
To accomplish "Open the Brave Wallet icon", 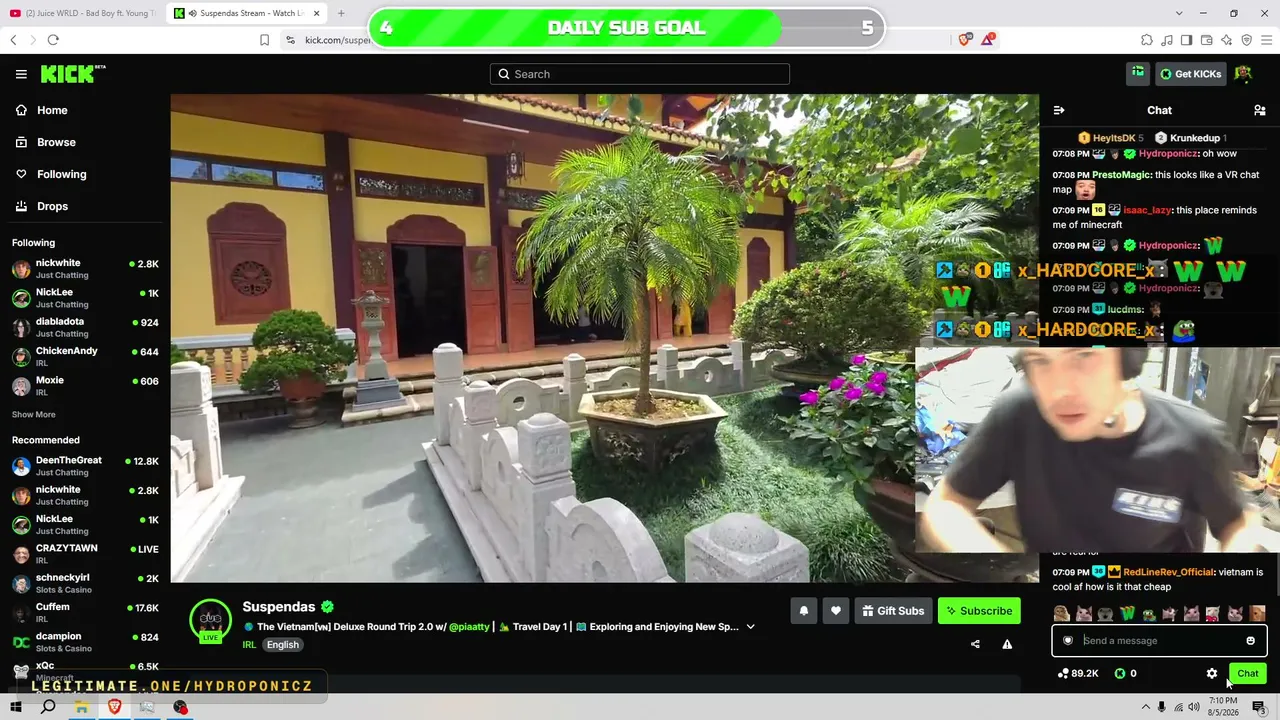I will coord(1206,40).
